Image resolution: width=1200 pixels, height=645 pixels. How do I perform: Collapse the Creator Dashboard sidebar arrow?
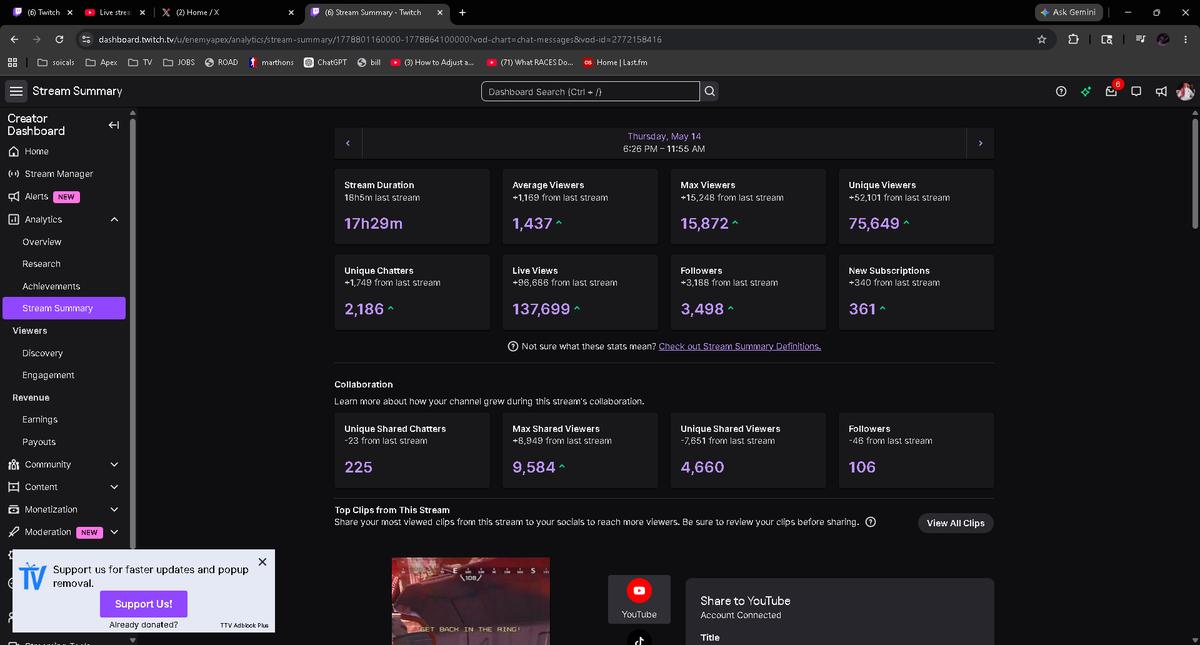click(113, 125)
